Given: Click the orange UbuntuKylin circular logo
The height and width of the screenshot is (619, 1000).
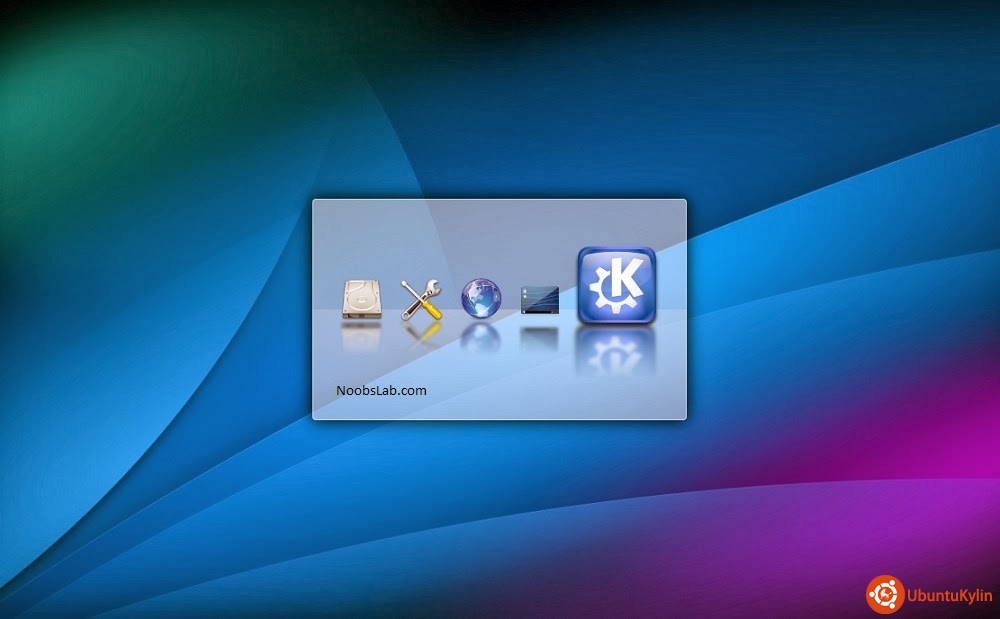Looking at the screenshot, I should tap(884, 594).
